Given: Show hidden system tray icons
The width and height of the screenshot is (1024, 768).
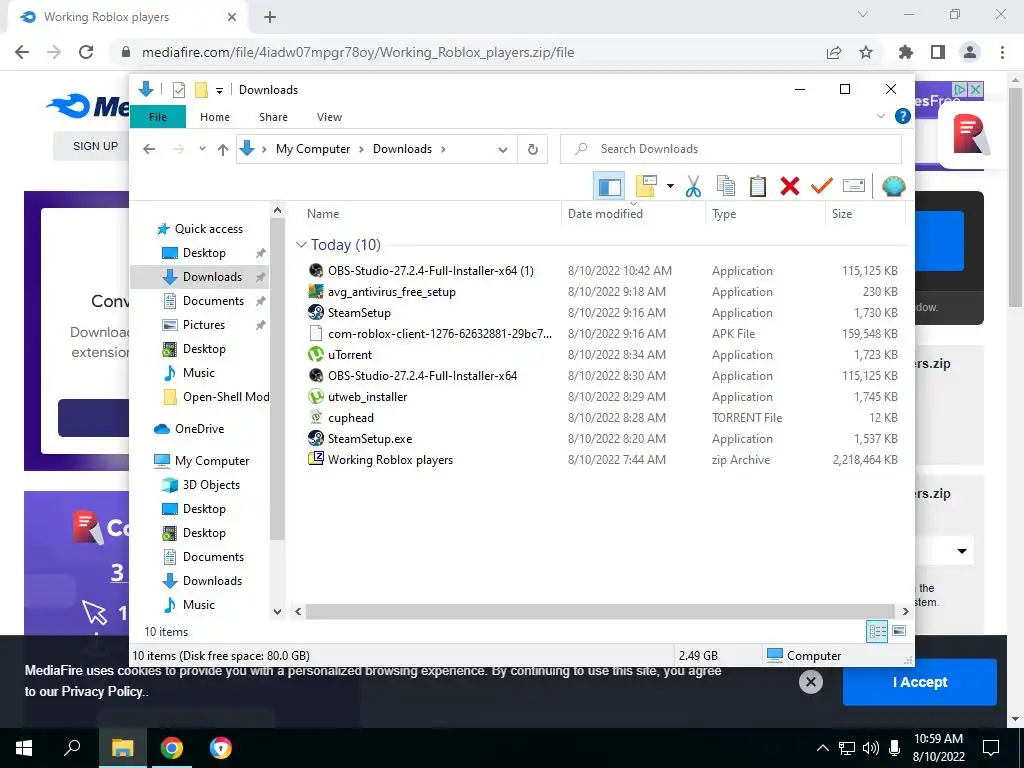Looking at the screenshot, I should pyautogui.click(x=823, y=748).
